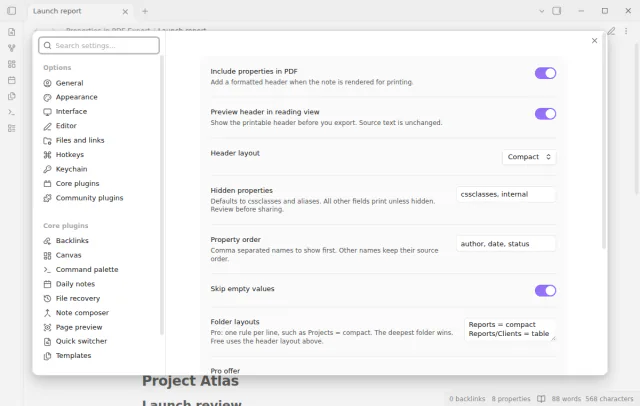Click the Search settings field
The height and width of the screenshot is (406, 640).
99,45
